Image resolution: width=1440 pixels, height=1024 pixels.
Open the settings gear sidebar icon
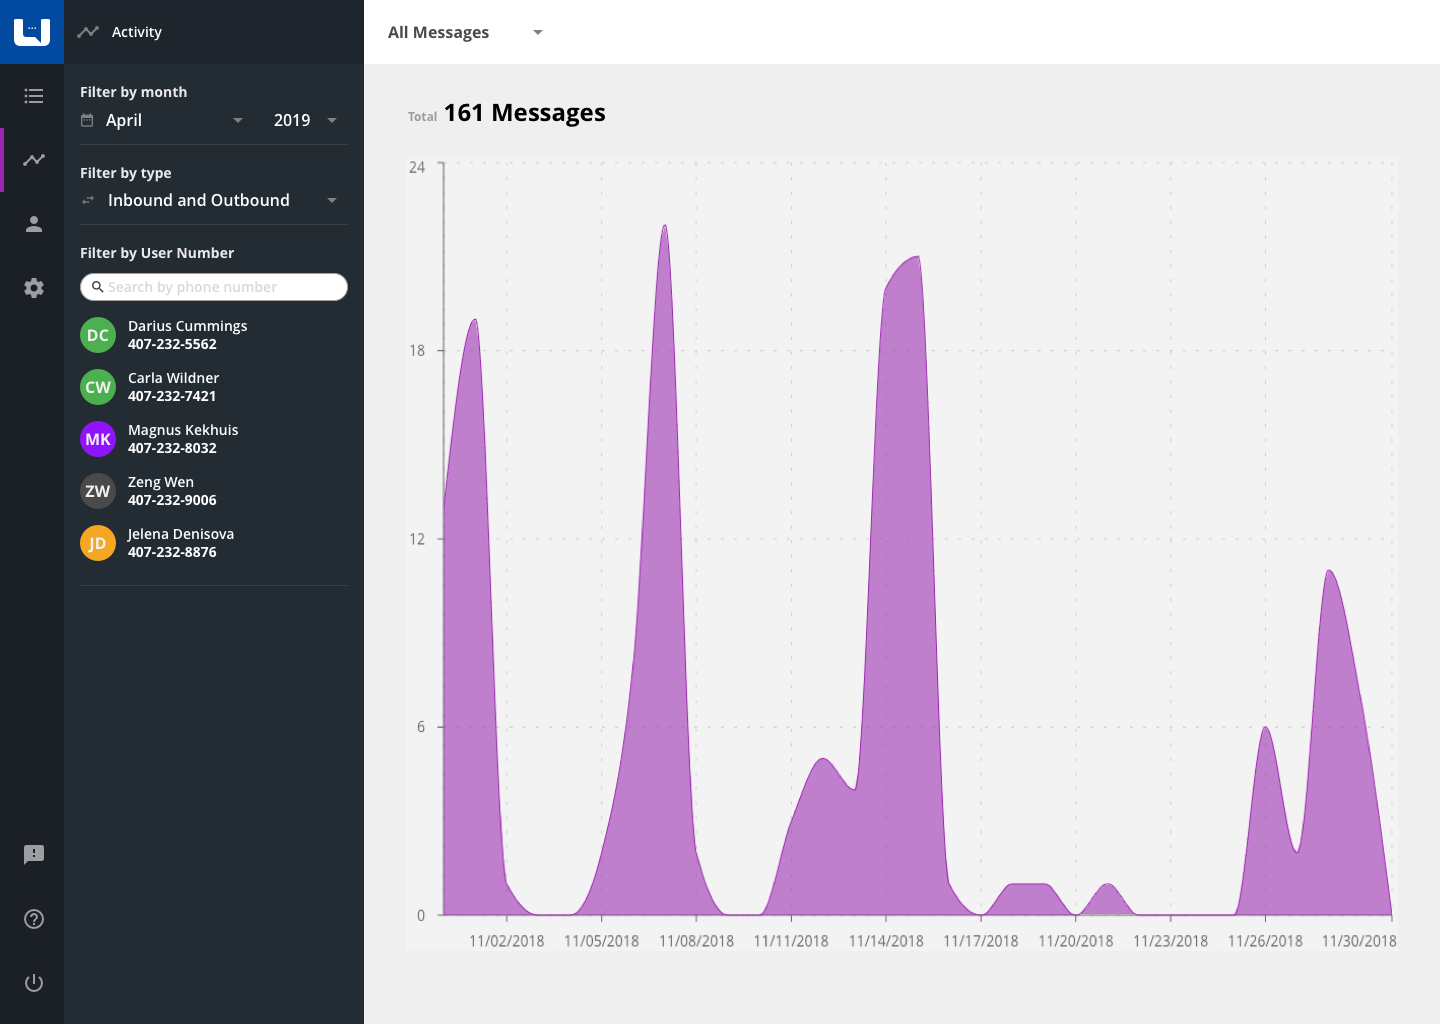(34, 288)
